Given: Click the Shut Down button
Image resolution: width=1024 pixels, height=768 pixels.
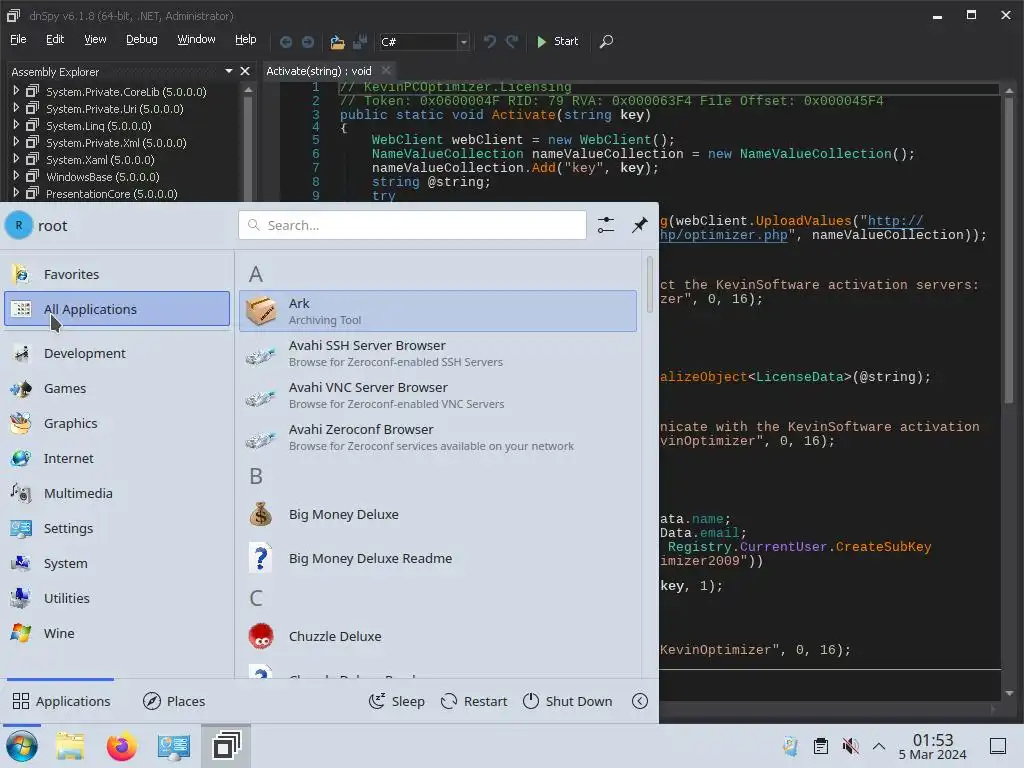Looking at the screenshot, I should [568, 701].
